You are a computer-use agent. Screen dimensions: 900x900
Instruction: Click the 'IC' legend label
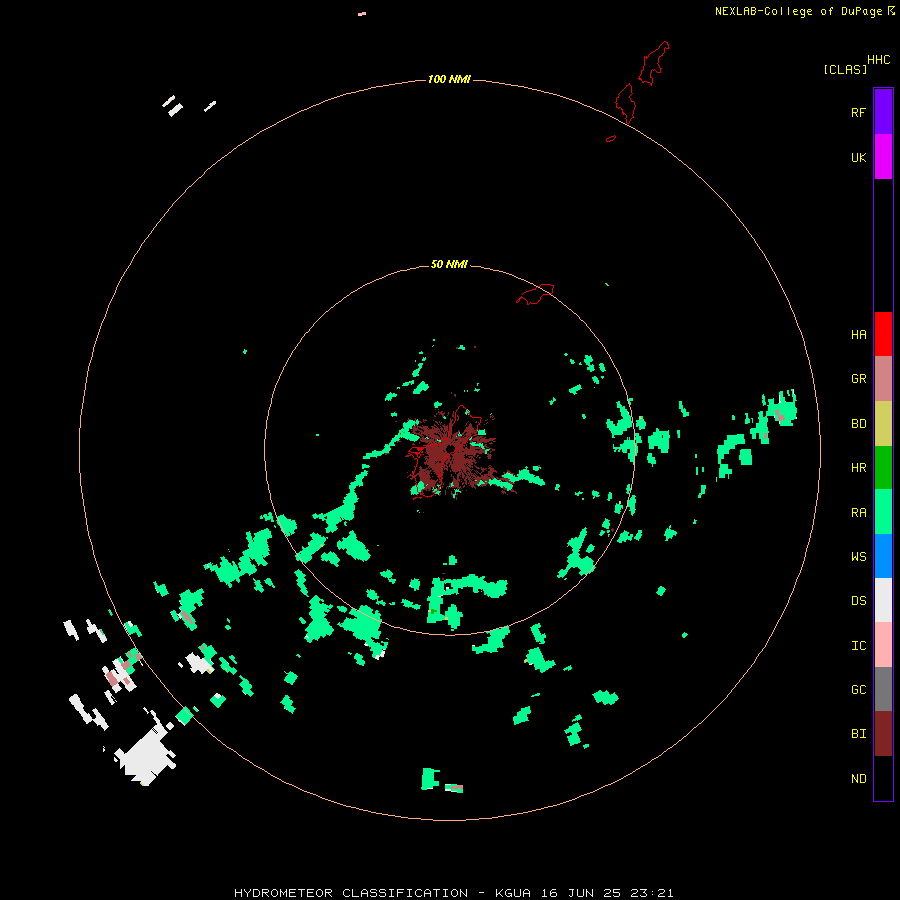[858, 646]
